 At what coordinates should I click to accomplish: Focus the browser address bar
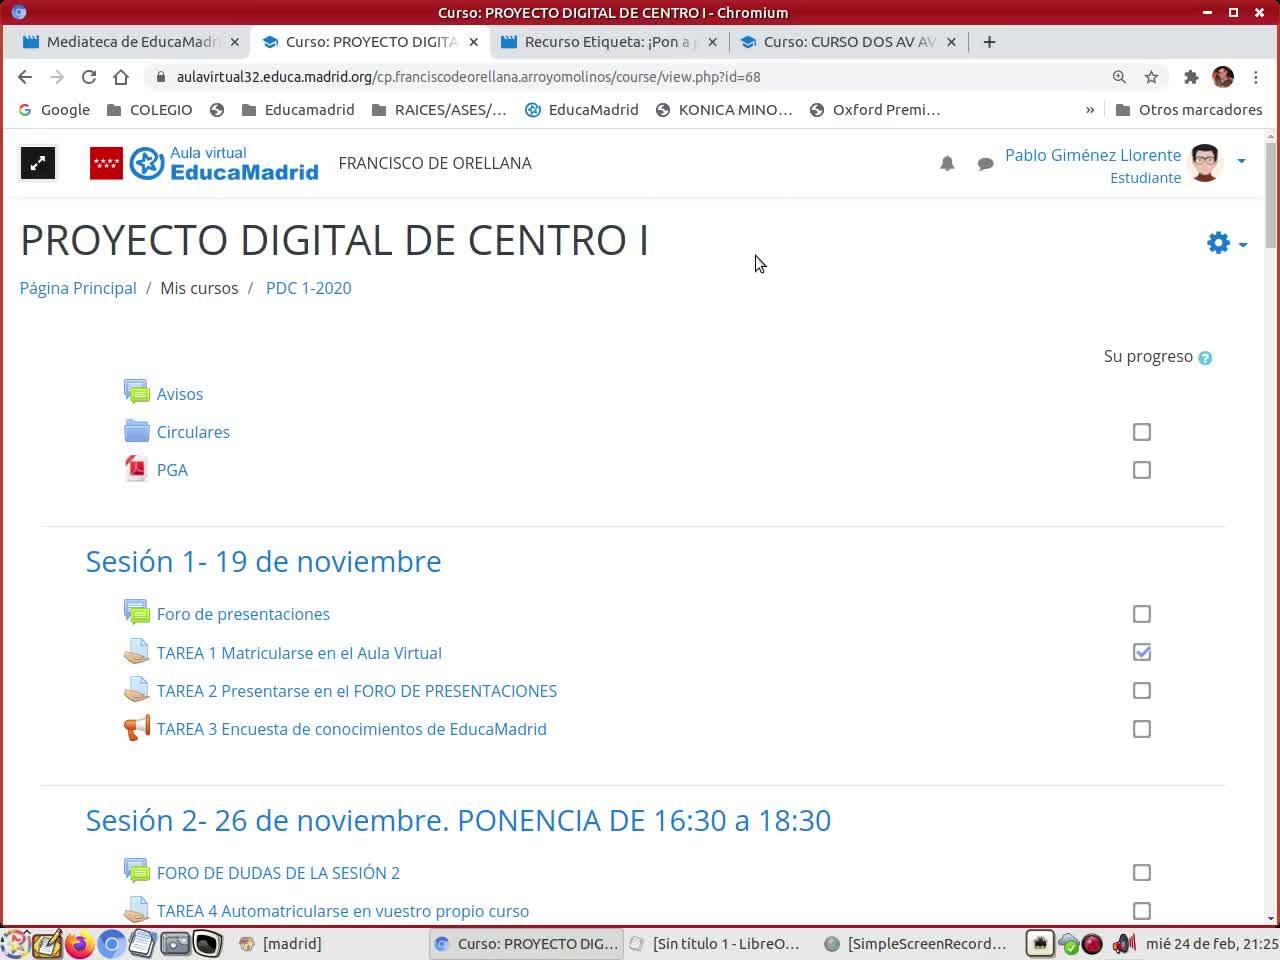(x=630, y=77)
